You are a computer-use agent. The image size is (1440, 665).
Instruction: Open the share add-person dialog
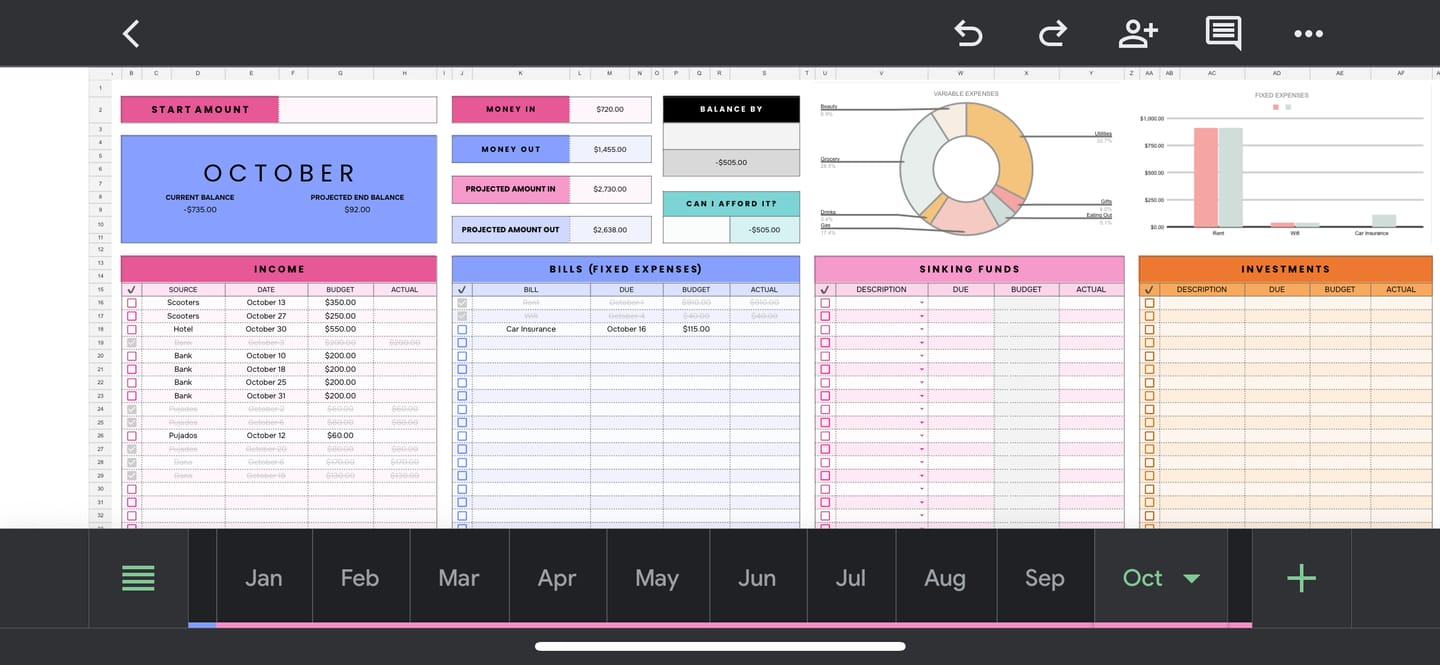pyautogui.click(x=1138, y=33)
